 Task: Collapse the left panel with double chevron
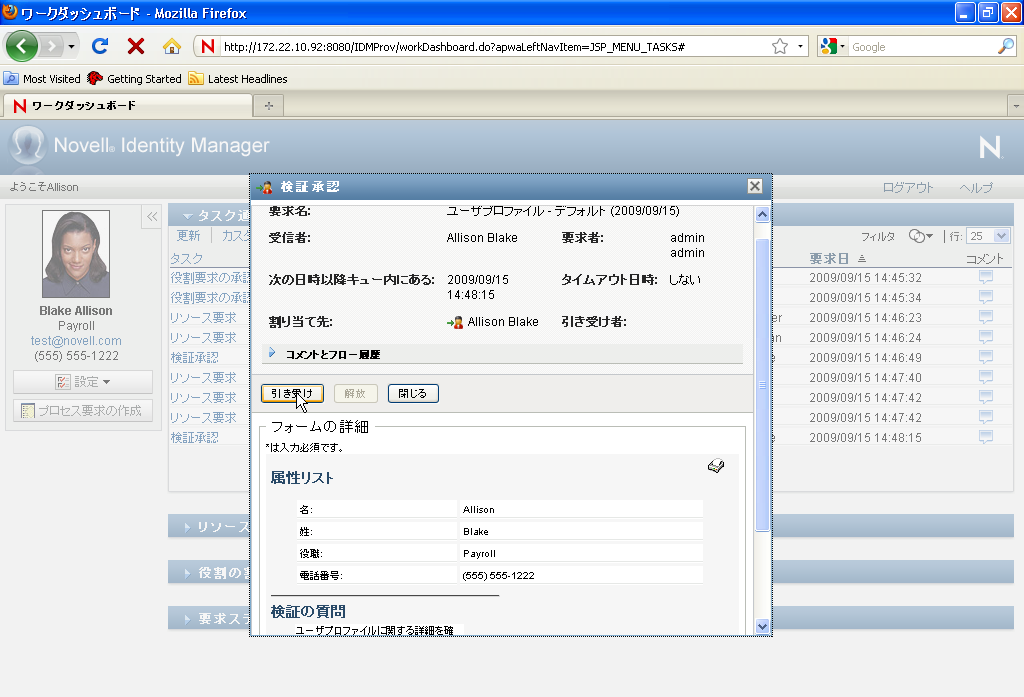pyautogui.click(x=152, y=217)
